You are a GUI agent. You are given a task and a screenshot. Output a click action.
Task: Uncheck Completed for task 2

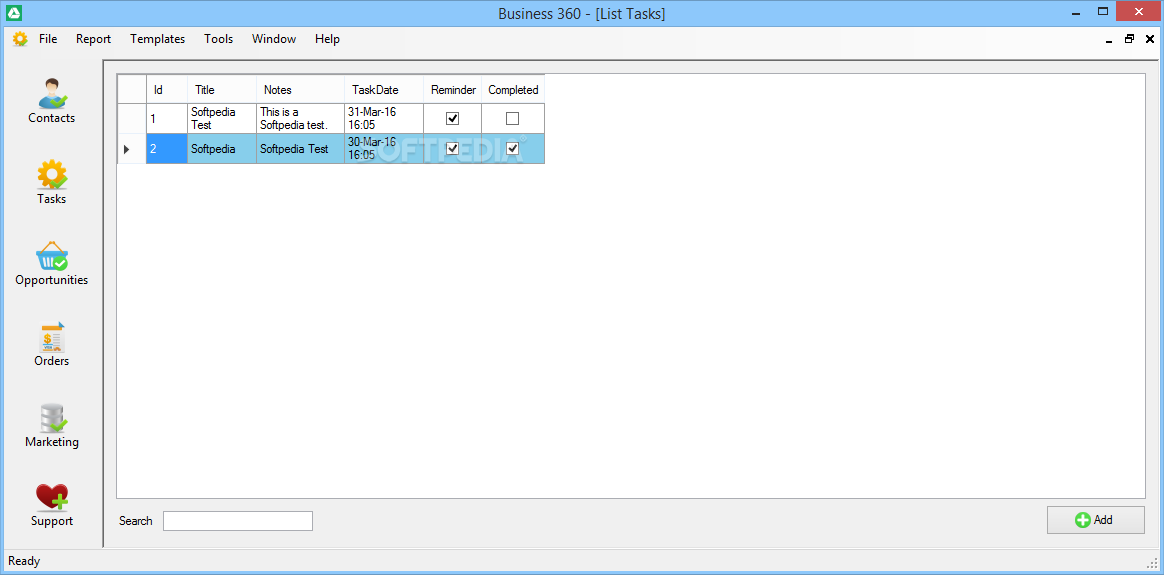tap(512, 148)
